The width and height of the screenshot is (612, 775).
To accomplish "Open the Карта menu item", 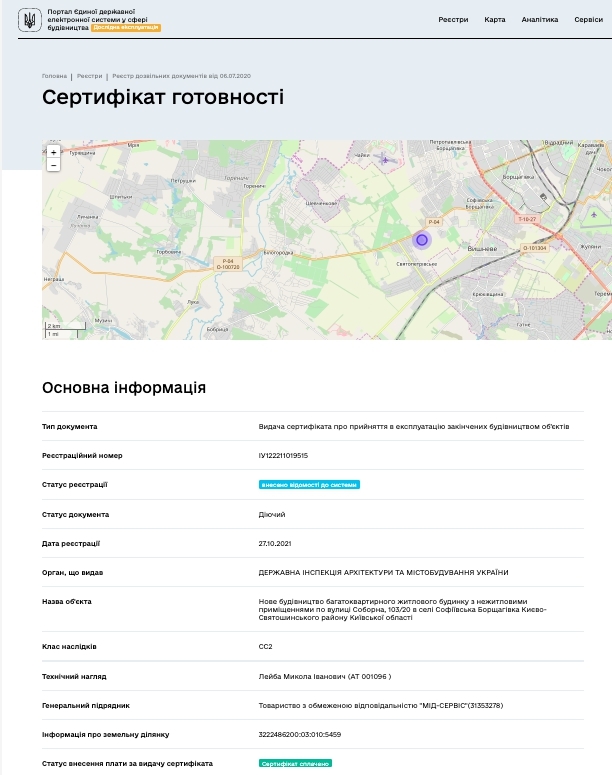I will [x=494, y=20].
